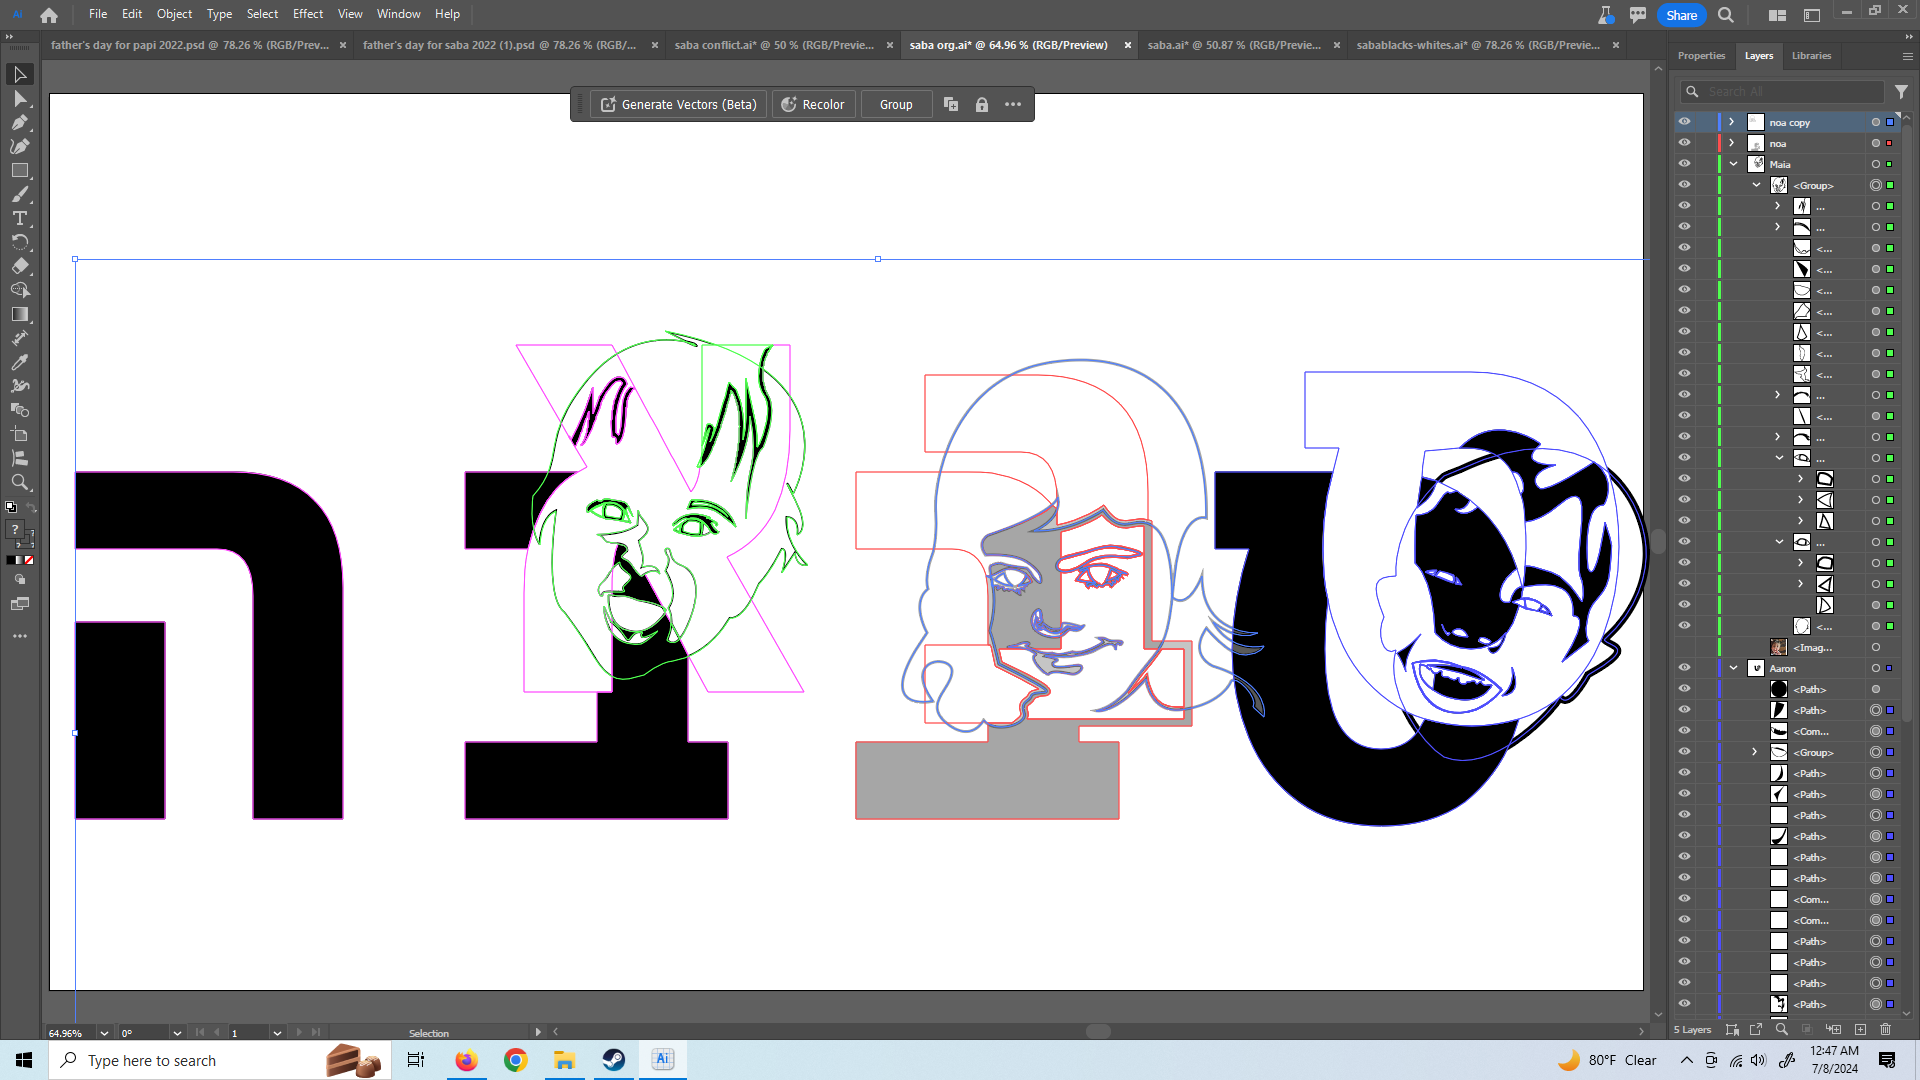Image resolution: width=1920 pixels, height=1080 pixels.
Task: Select the Gradient tool
Action: (x=19, y=315)
